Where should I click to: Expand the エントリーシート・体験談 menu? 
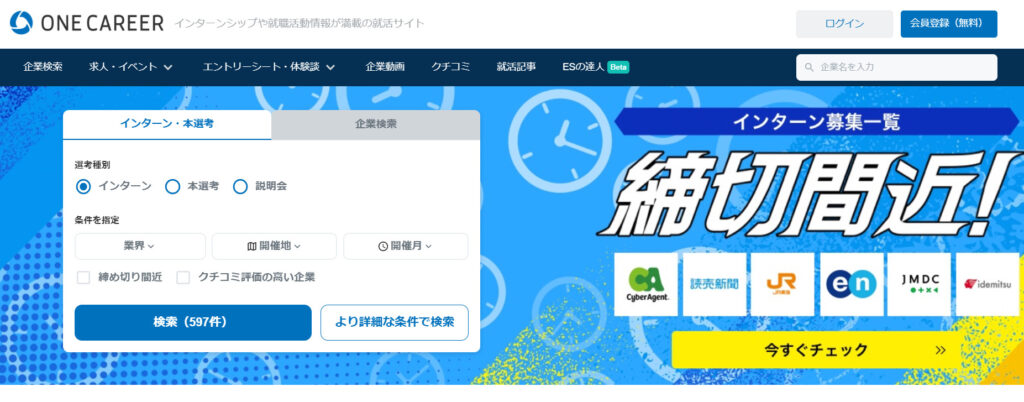[269, 67]
